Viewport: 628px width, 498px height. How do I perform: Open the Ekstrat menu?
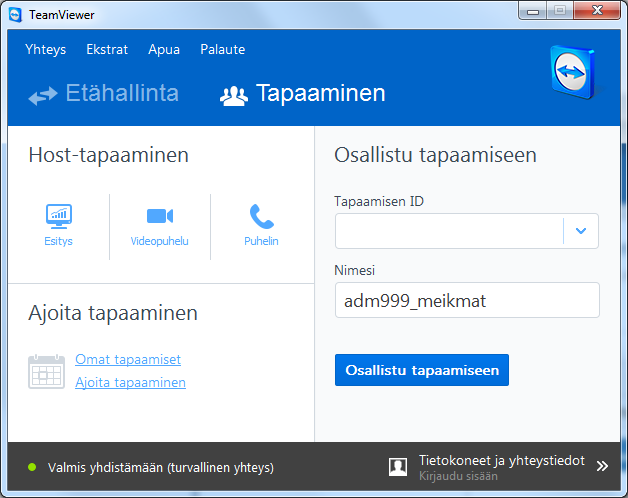point(107,49)
